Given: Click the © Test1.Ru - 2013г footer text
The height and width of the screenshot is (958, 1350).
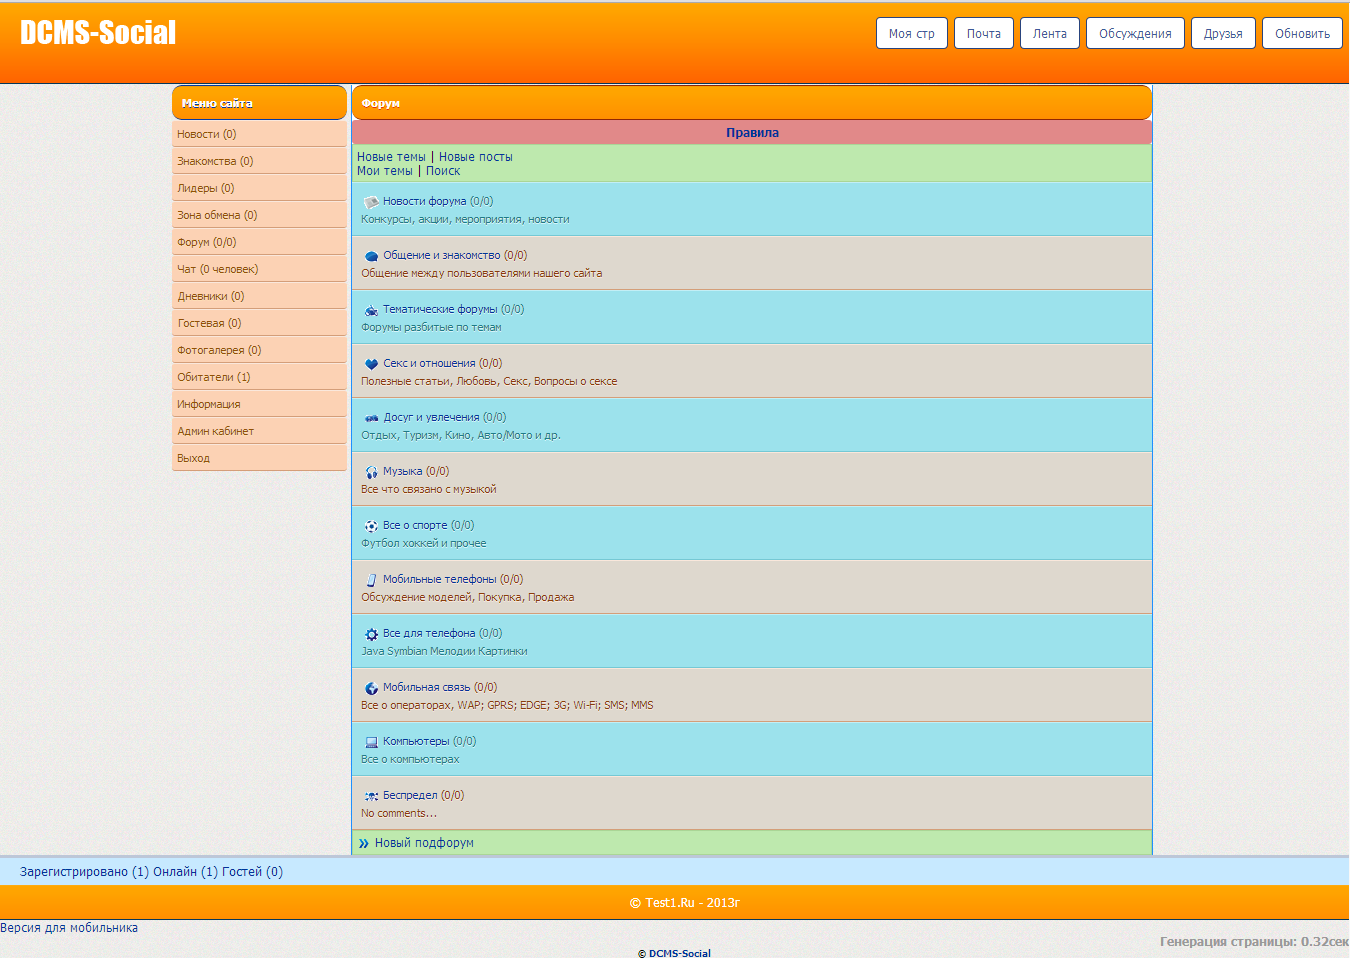Looking at the screenshot, I should point(685,903).
